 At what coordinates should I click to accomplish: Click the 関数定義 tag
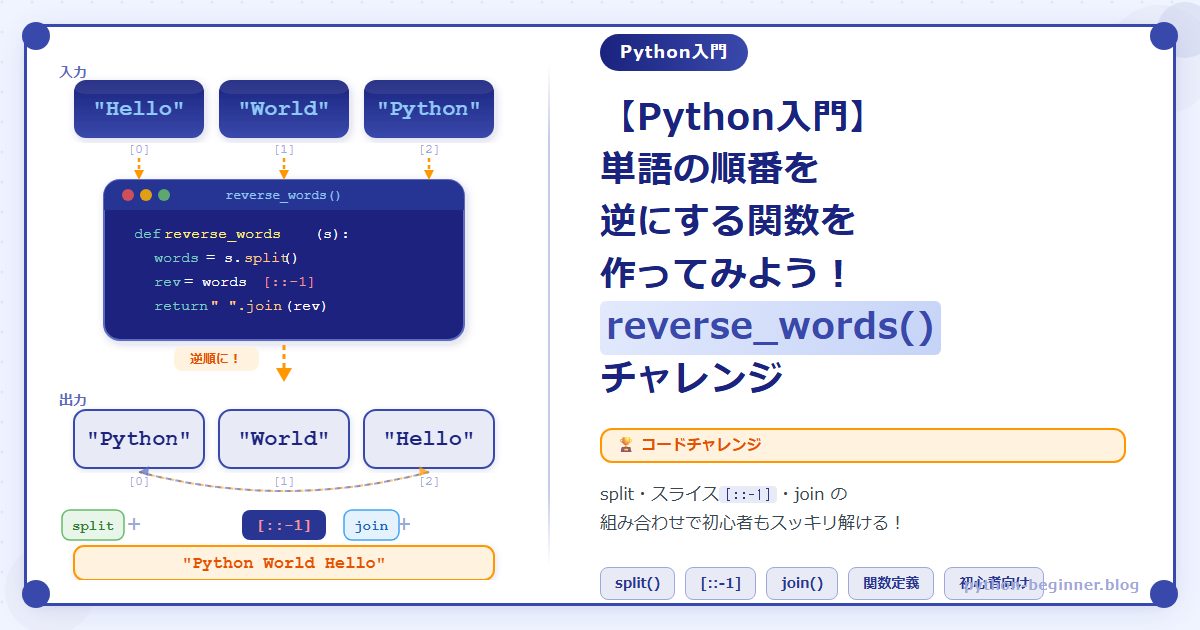click(891, 584)
